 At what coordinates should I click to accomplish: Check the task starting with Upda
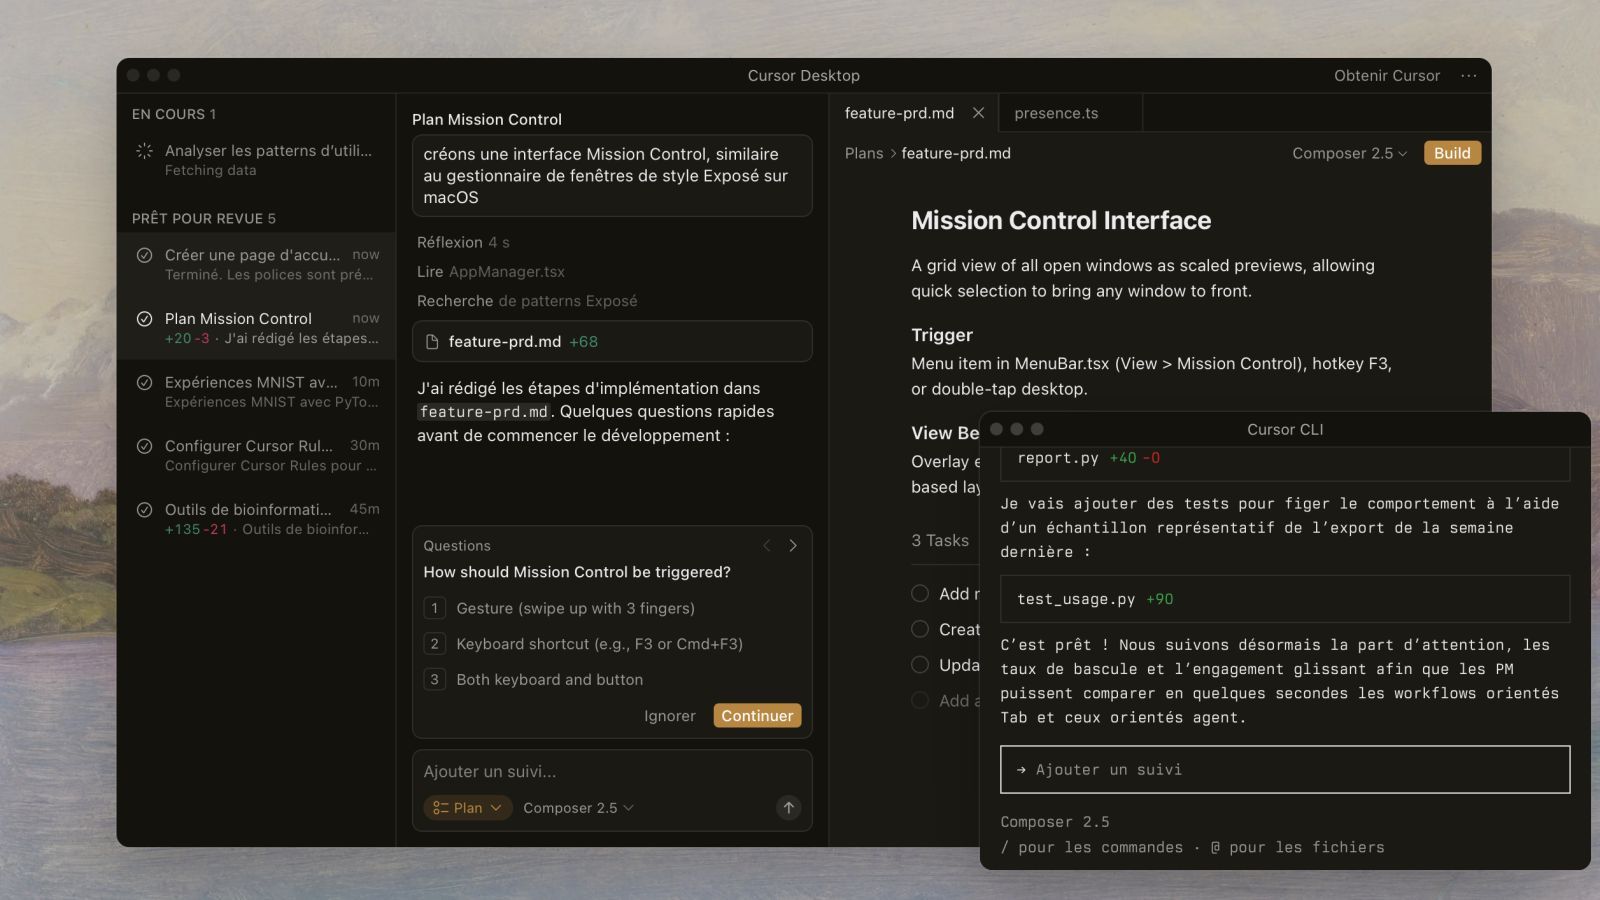[x=920, y=664]
